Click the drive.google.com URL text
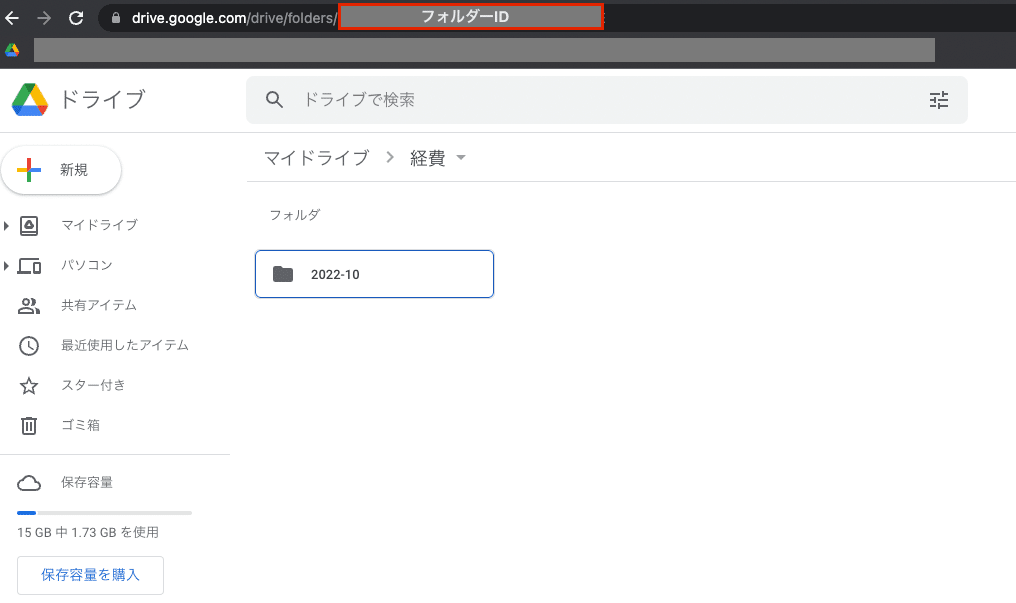The height and width of the screenshot is (603, 1016). 234,18
